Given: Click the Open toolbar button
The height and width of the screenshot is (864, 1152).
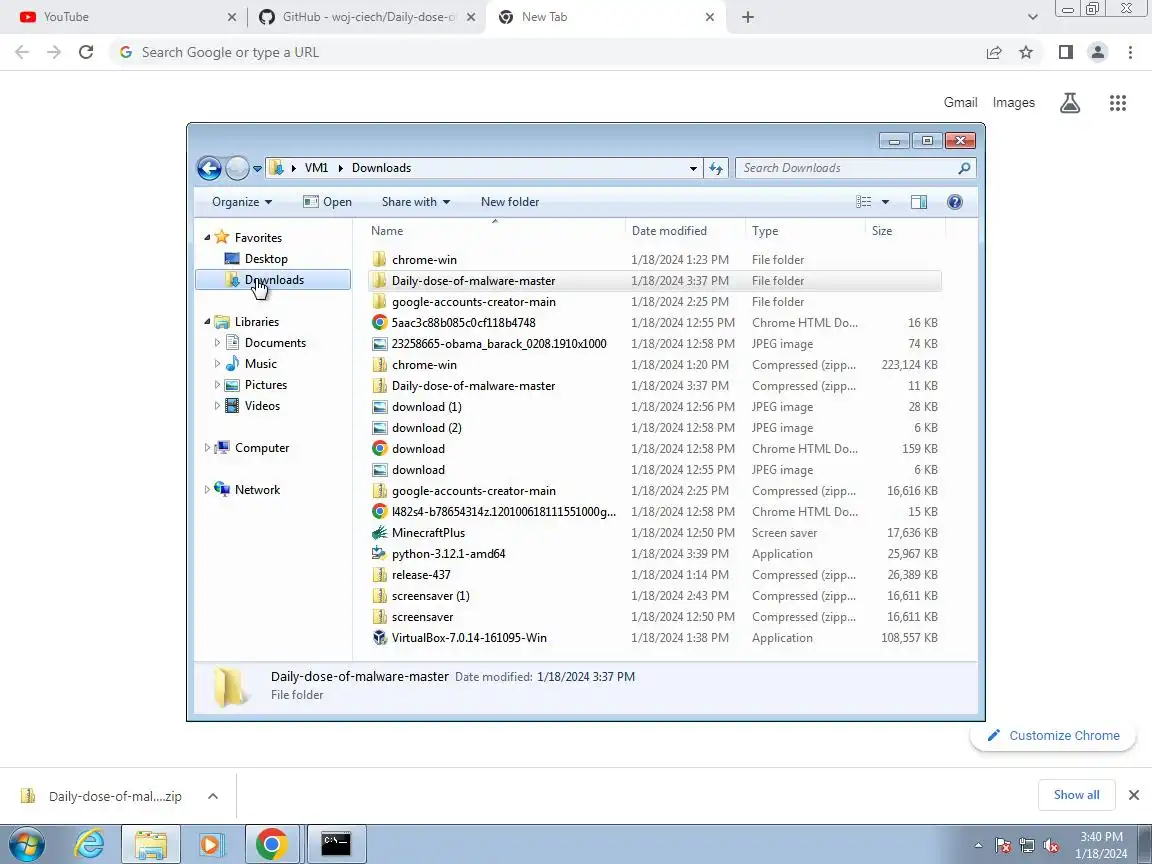Looking at the screenshot, I should (x=328, y=202).
